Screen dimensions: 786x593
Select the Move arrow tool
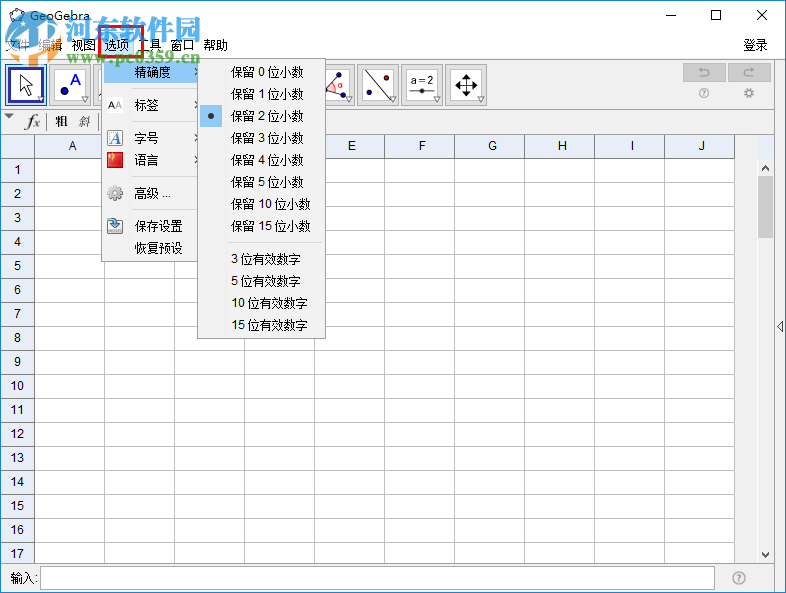pos(26,85)
